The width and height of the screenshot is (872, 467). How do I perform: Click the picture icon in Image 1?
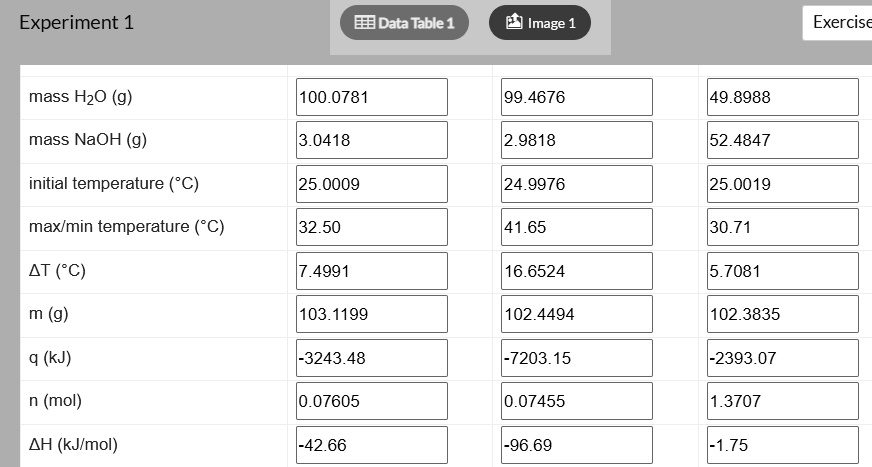pos(514,22)
